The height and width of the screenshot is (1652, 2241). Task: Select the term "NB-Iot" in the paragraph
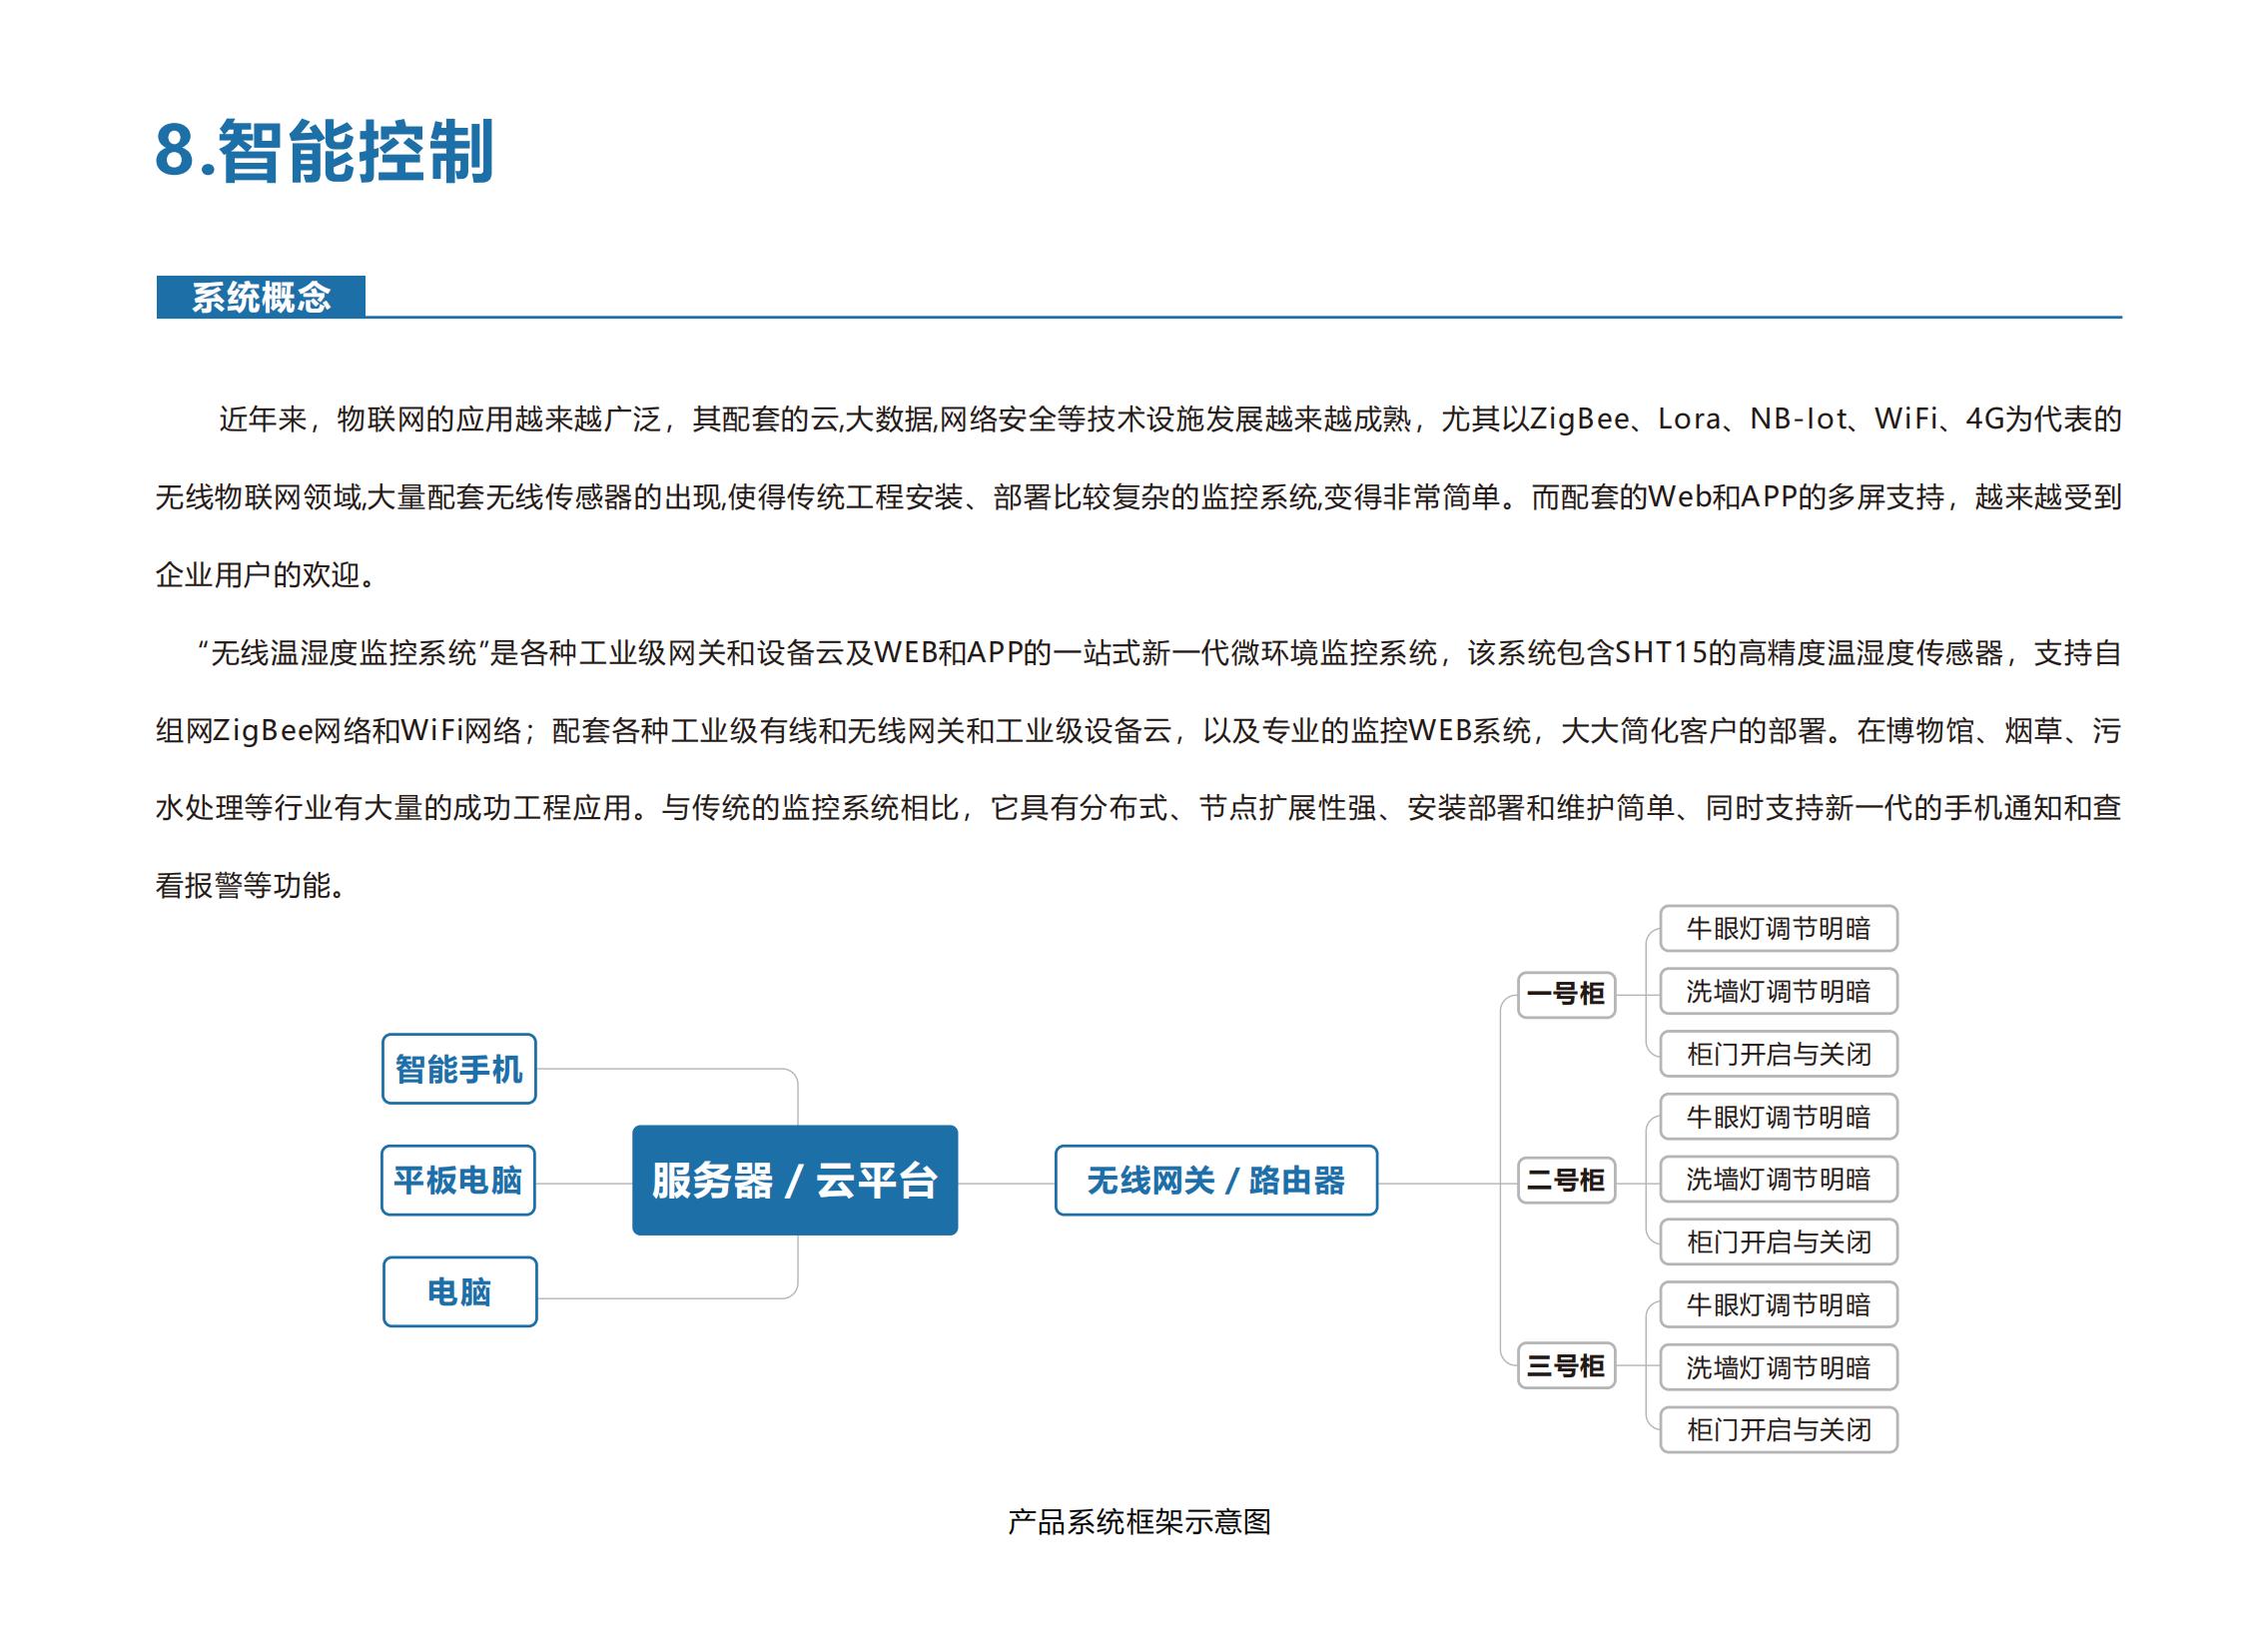click(x=1797, y=419)
